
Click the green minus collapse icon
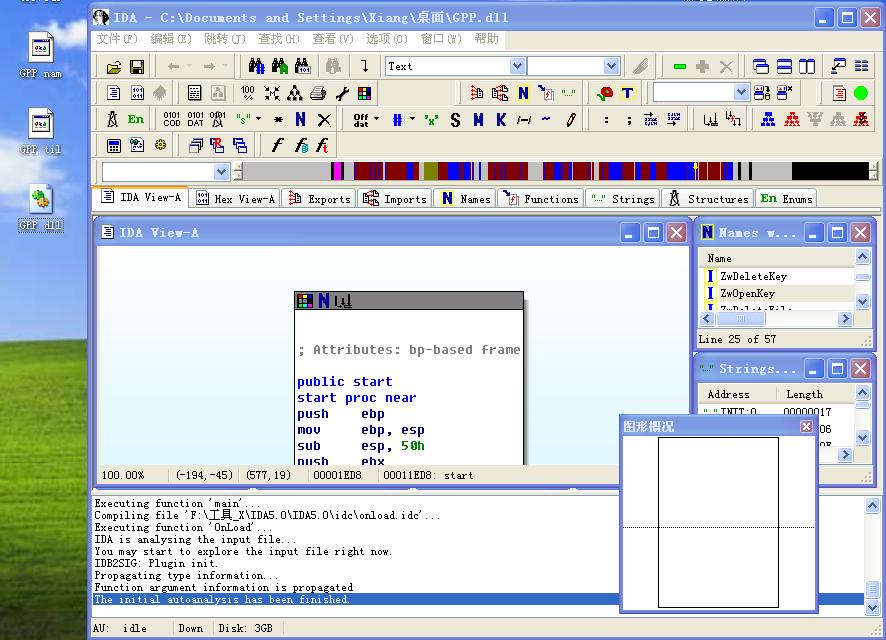coord(680,67)
